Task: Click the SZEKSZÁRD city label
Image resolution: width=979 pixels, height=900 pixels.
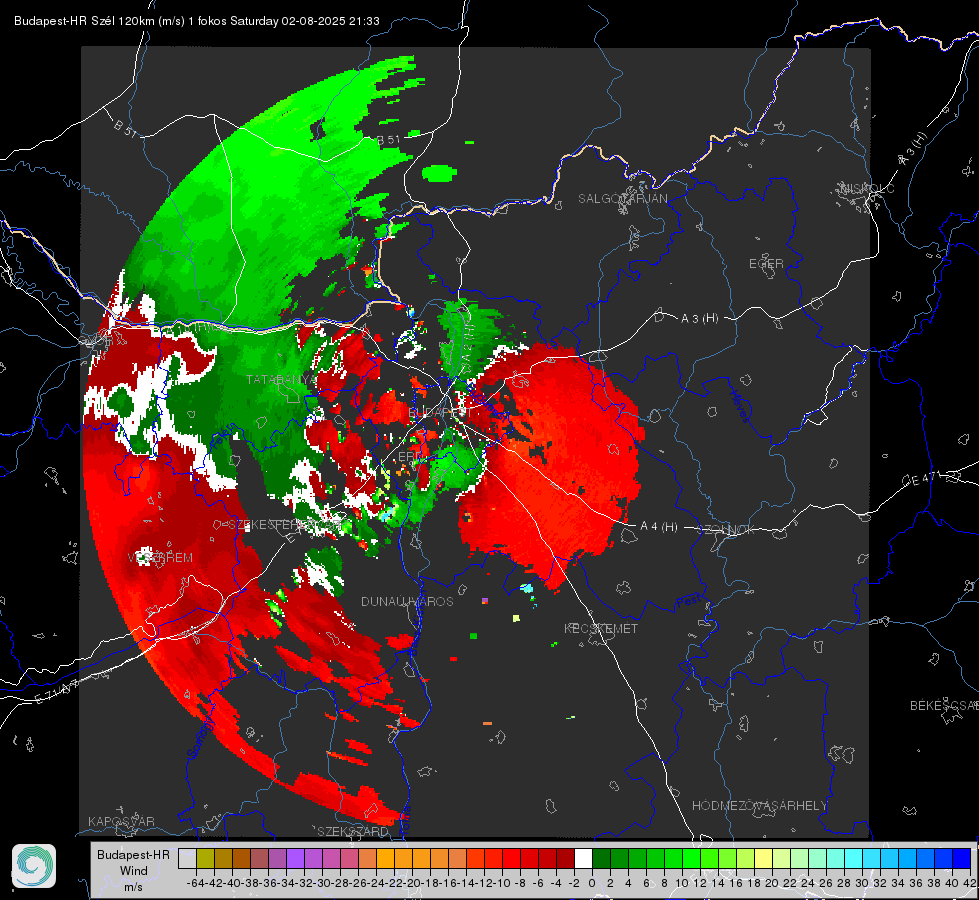Action: pos(353,831)
